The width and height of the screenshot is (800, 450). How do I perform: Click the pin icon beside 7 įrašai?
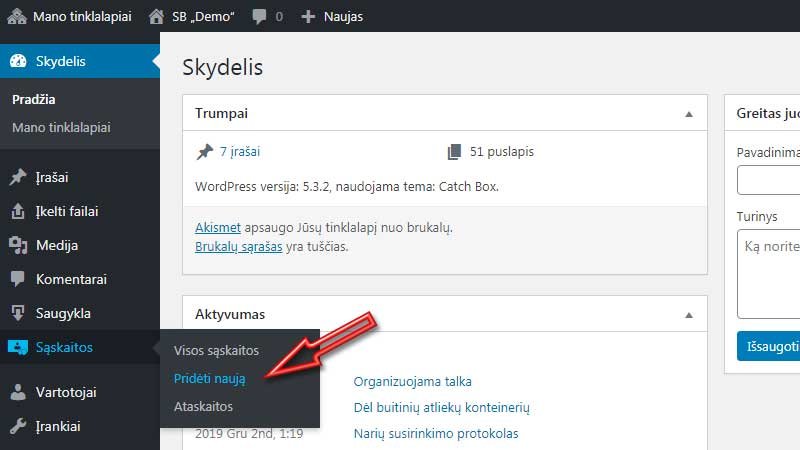coord(205,152)
